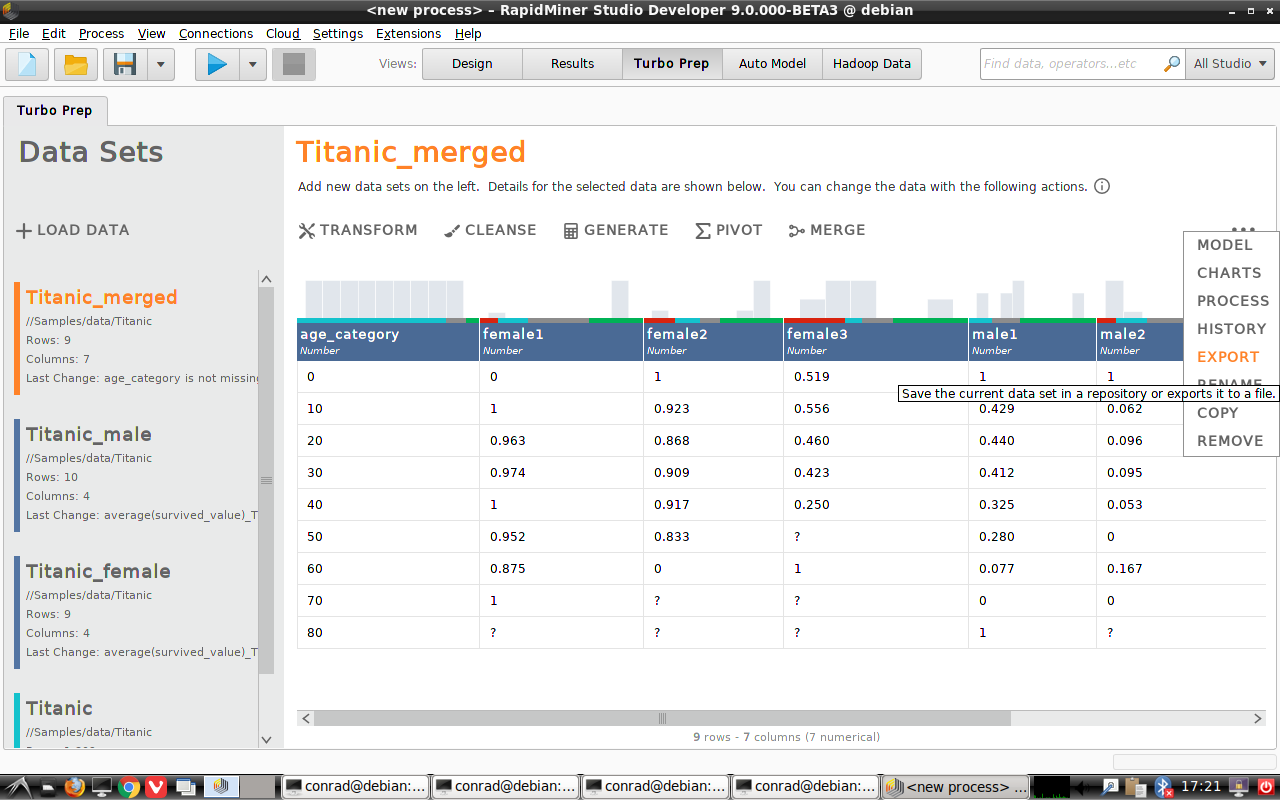Open the All Studio filter dropdown
The image size is (1280, 800).
[1230, 63]
